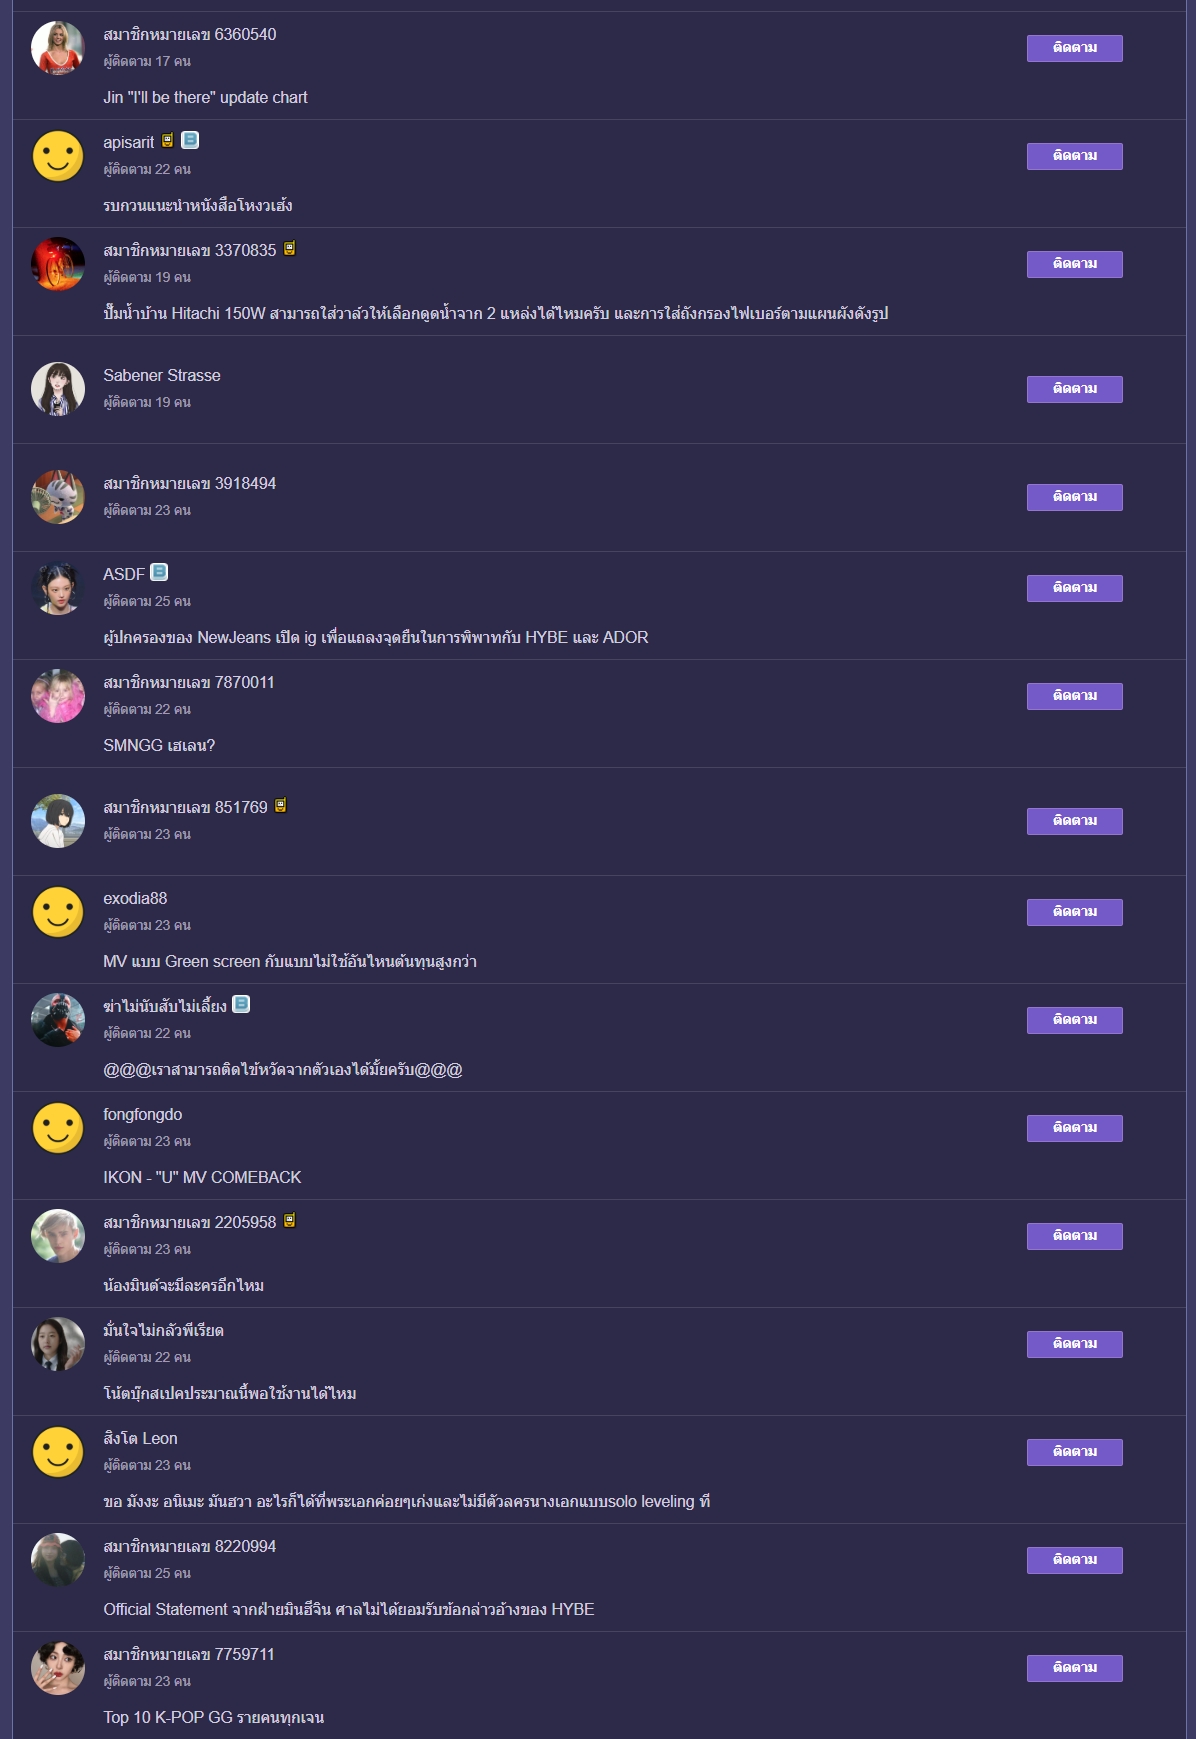Open Sabener Strasse's profile picture
1196x1739 pixels.
coord(58,389)
